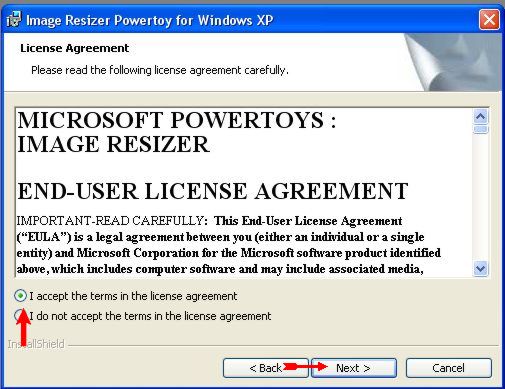Click the installer icon in the title bar
The image size is (505, 389).
[x=14, y=20]
